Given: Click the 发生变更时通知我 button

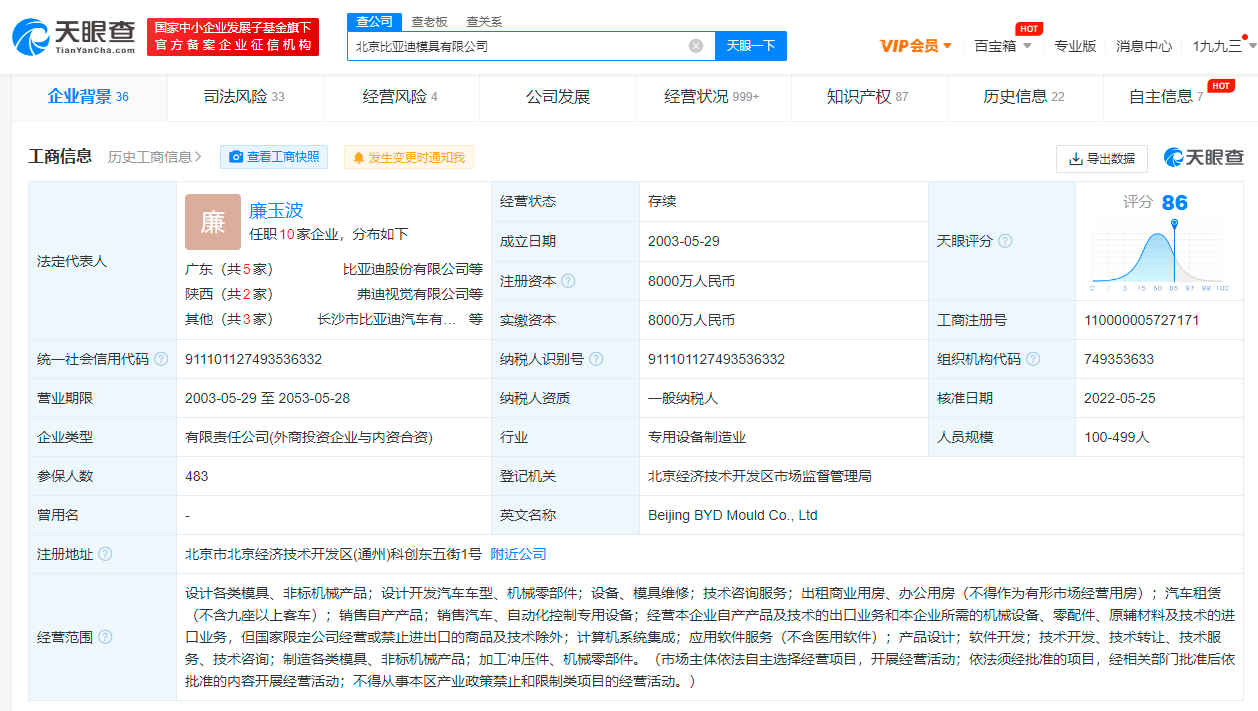Looking at the screenshot, I should pos(409,157).
